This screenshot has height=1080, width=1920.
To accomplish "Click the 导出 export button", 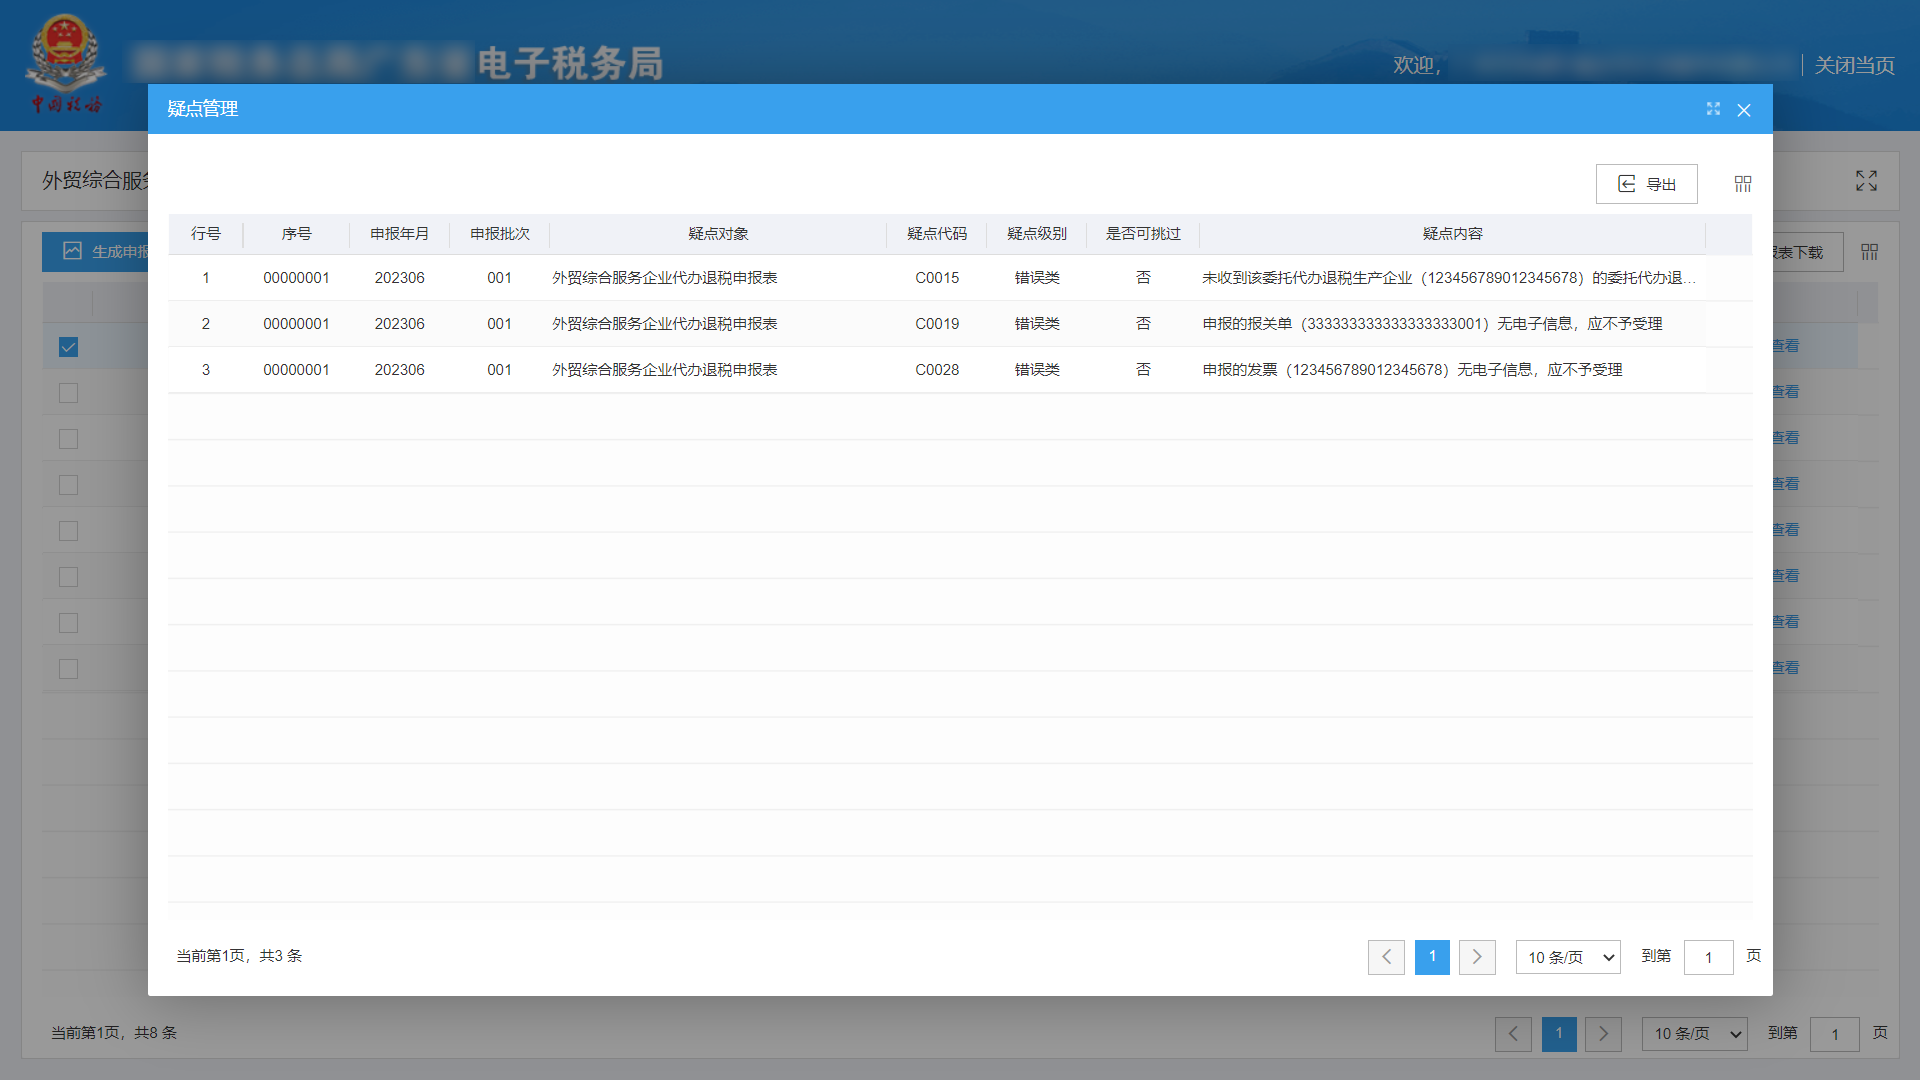I will (1646, 184).
